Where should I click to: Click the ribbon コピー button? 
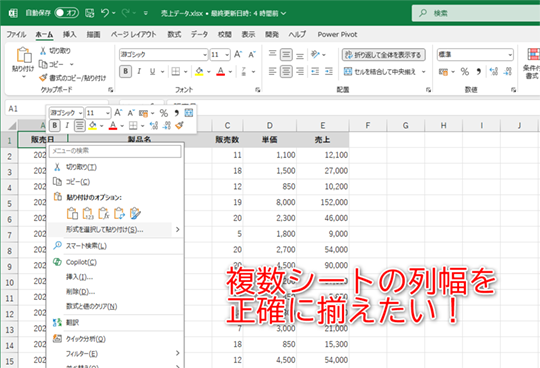[x=51, y=64]
